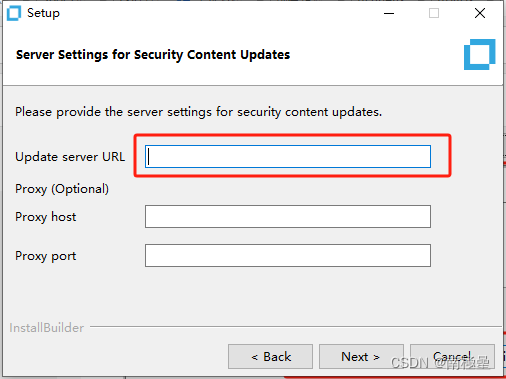The width and height of the screenshot is (506, 379).
Task: Focus the Update server URL field
Action: pyautogui.click(x=288, y=156)
